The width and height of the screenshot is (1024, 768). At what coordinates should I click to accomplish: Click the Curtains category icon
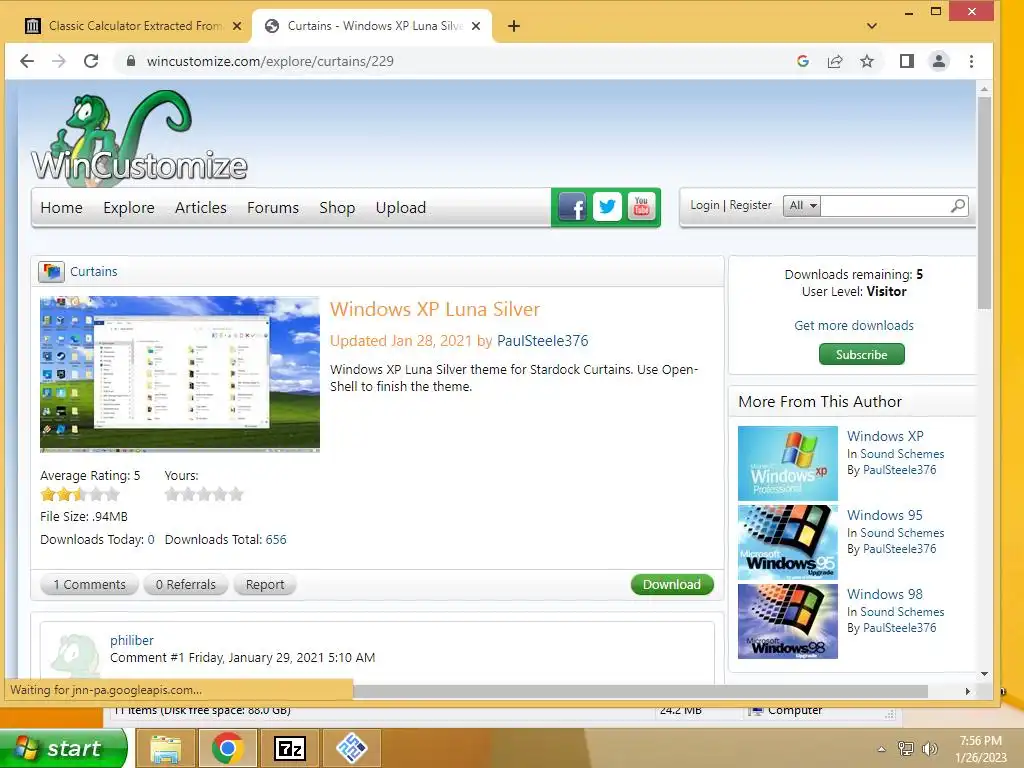pyautogui.click(x=51, y=271)
